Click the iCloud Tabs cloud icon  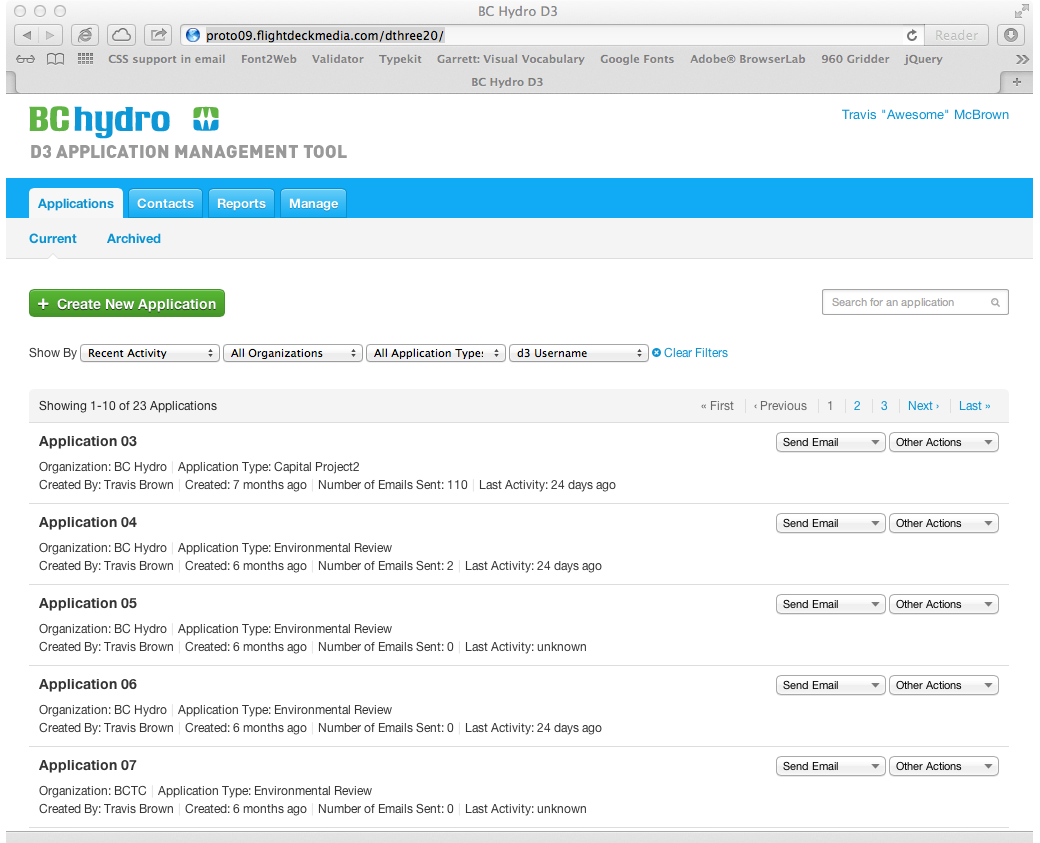(x=121, y=35)
